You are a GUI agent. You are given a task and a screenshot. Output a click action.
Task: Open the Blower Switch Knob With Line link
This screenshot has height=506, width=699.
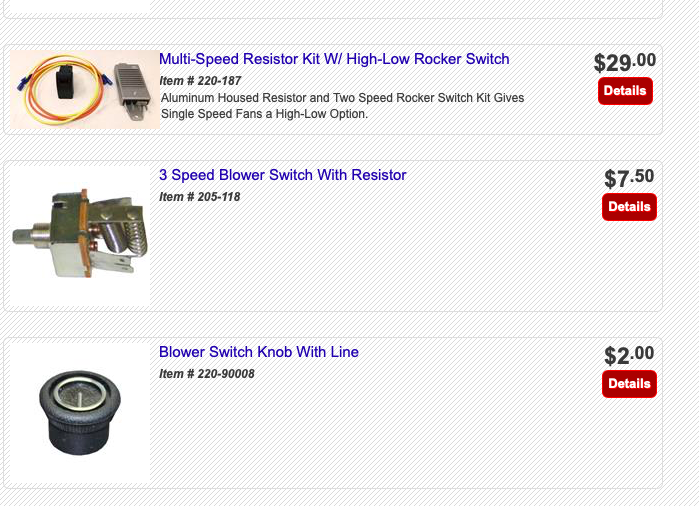click(259, 352)
